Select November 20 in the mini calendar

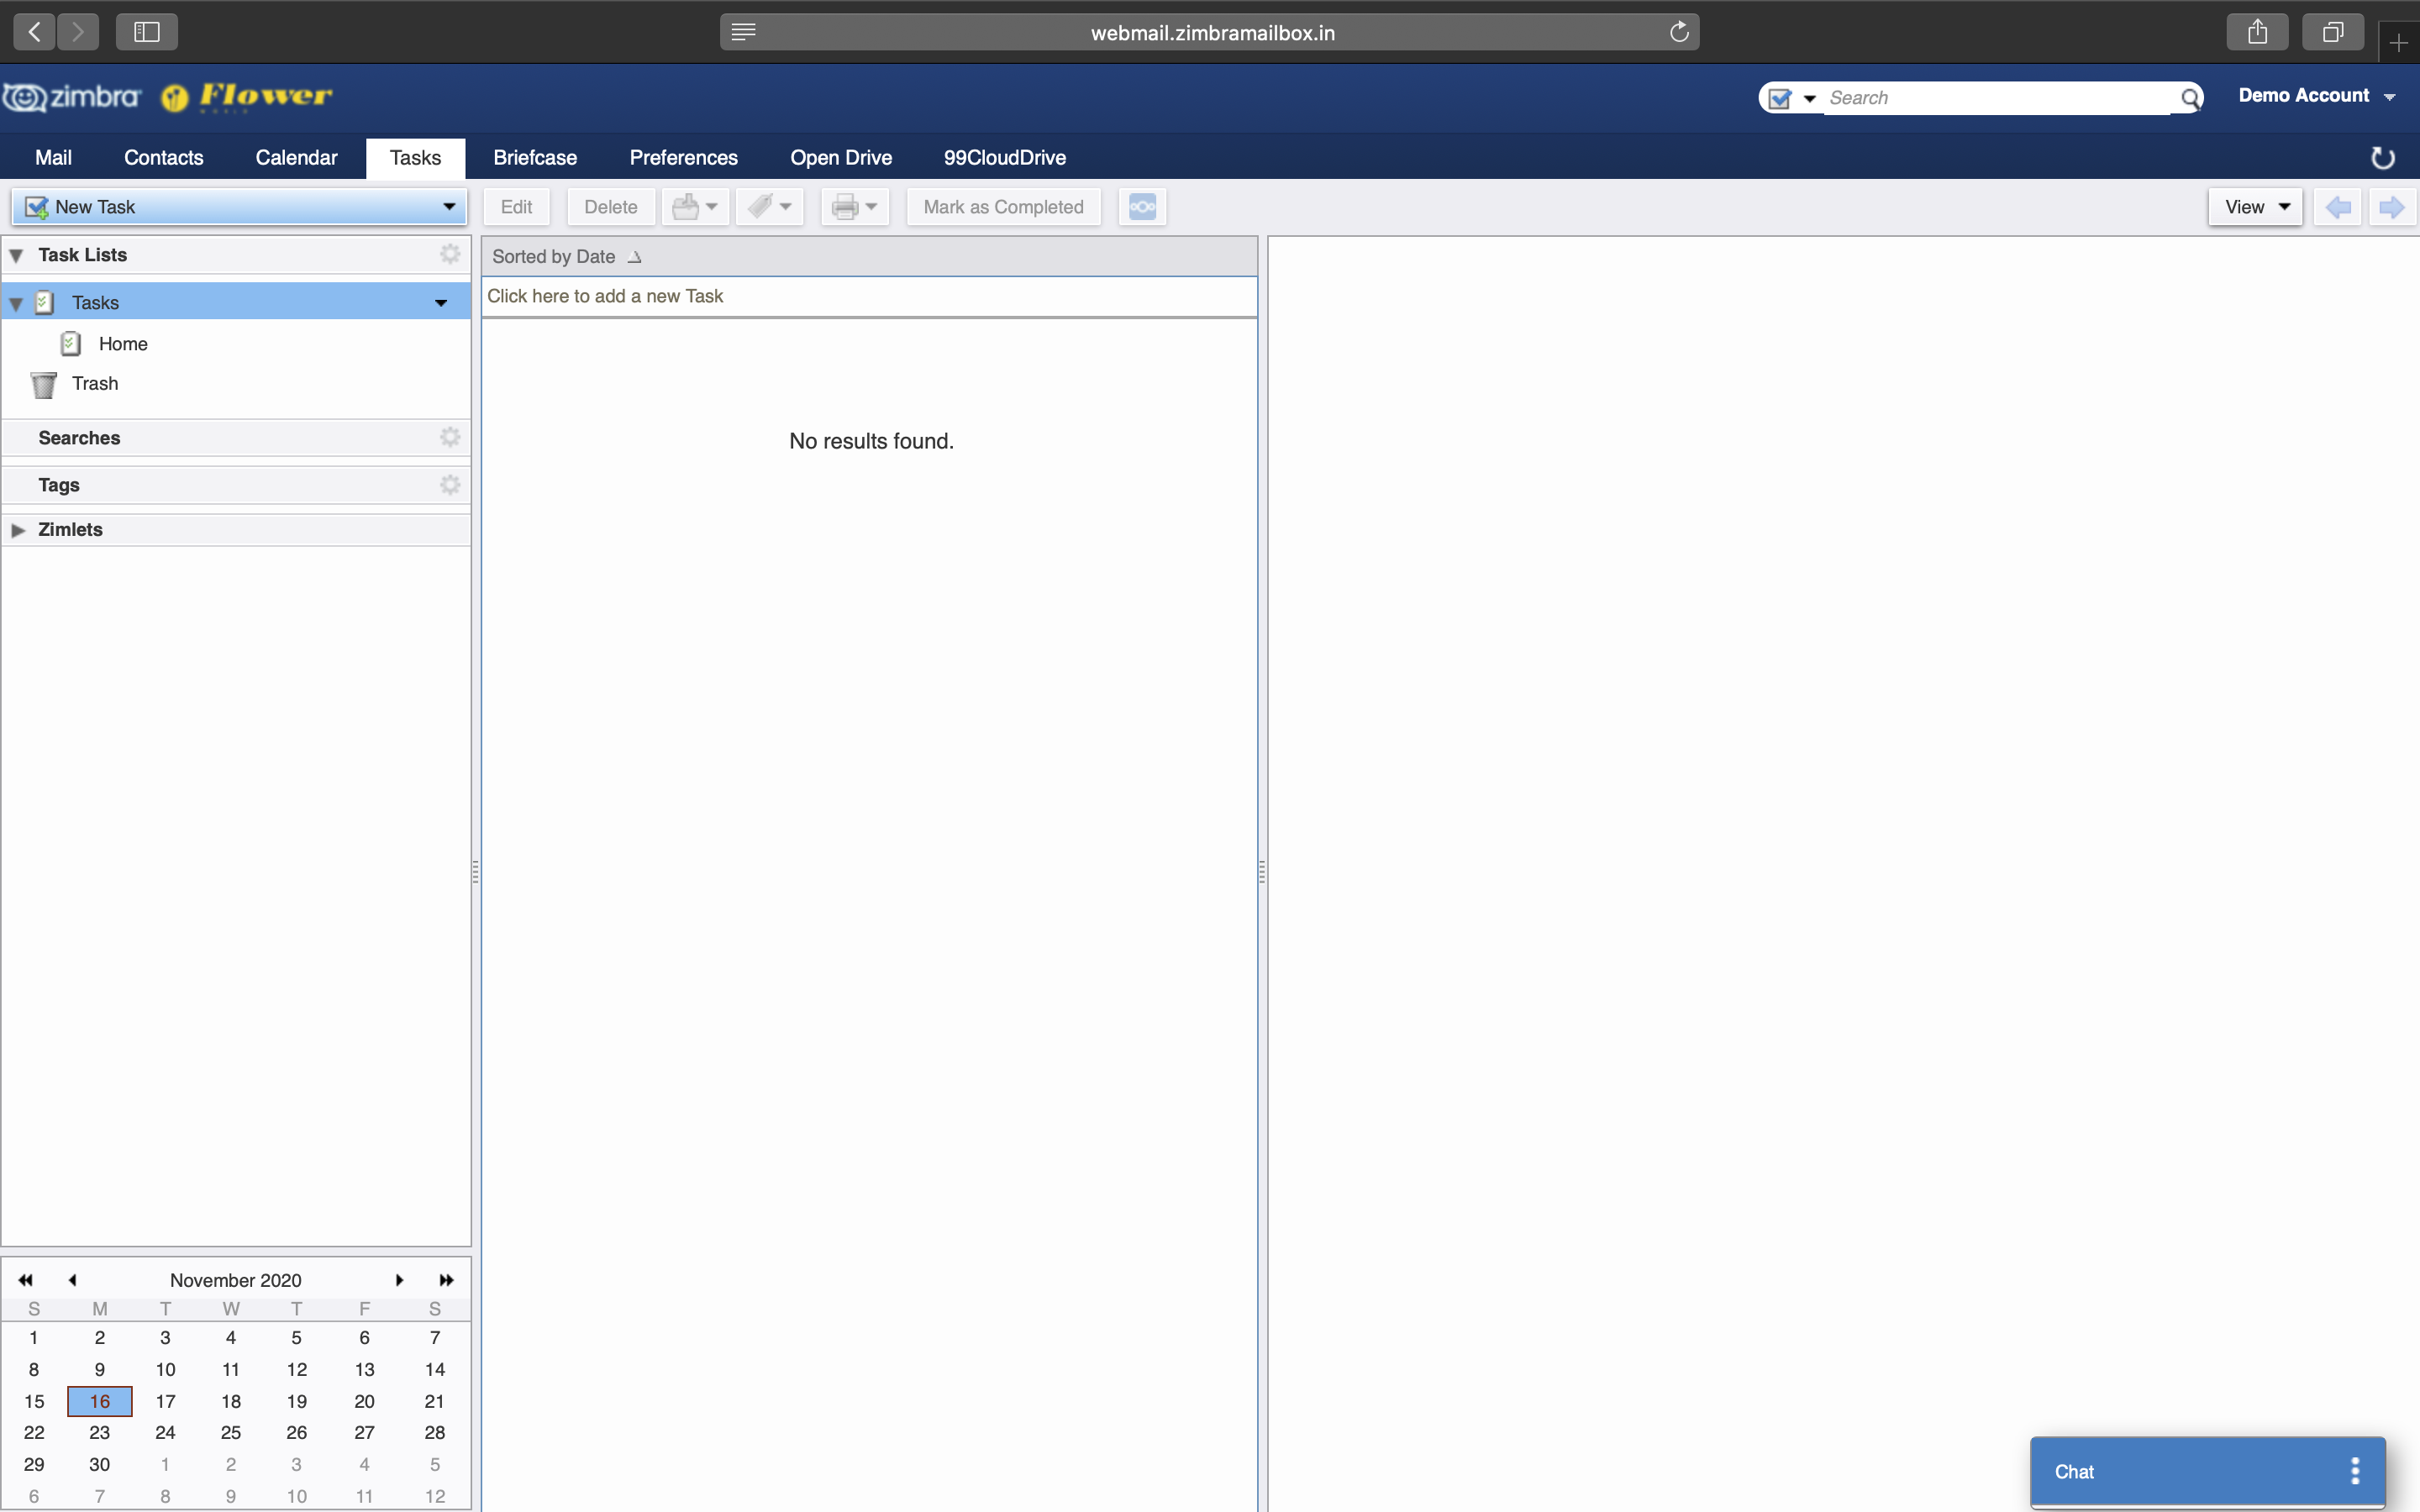point(364,1401)
